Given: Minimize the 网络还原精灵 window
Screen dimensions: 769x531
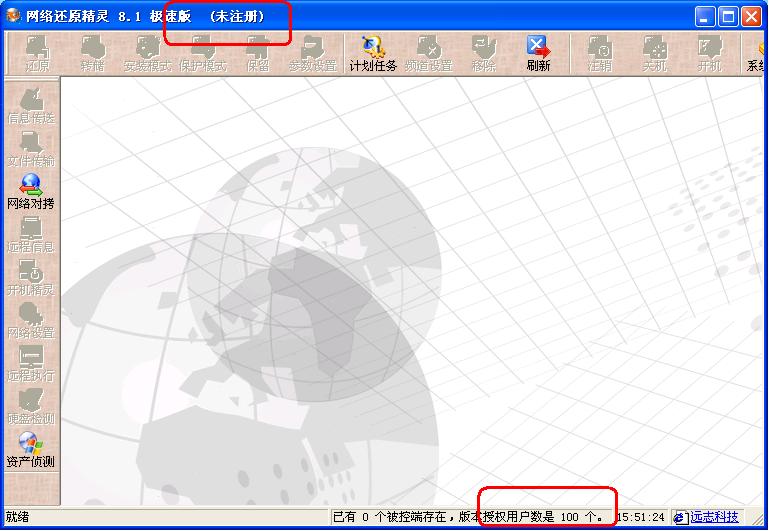Looking at the screenshot, I should (x=705, y=17).
